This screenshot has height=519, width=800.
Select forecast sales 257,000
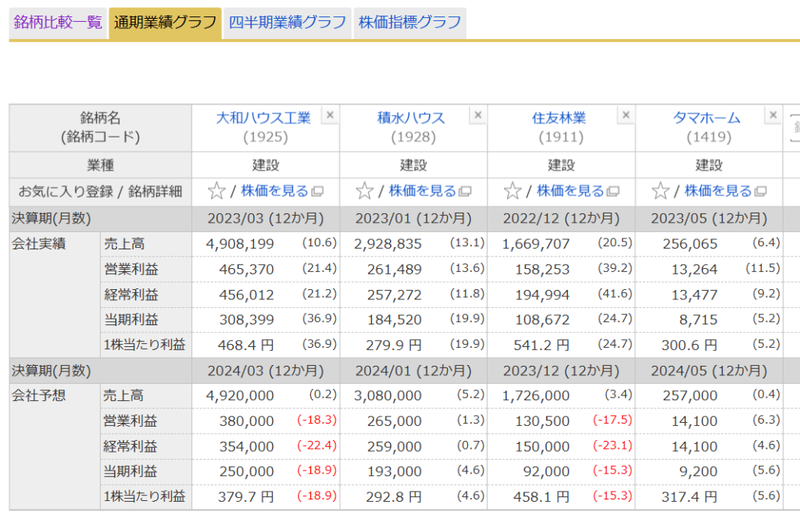pyautogui.click(x=690, y=396)
